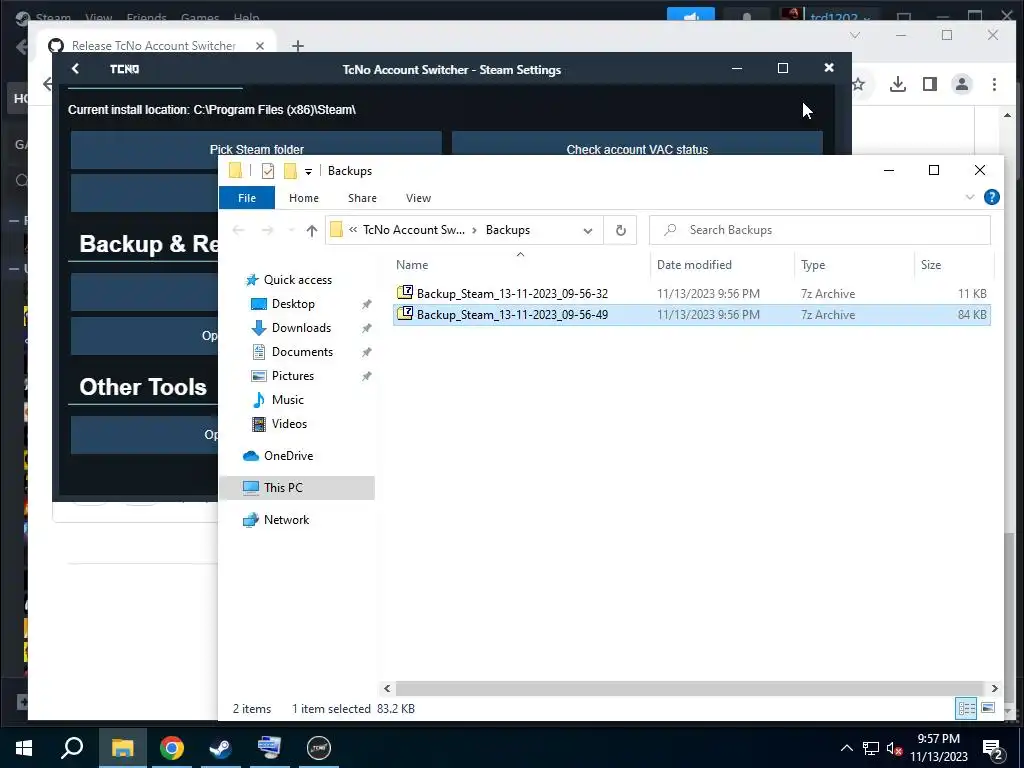Image resolution: width=1024 pixels, height=768 pixels.
Task: Open a new Chrome tab with plus button
Action: coord(298,46)
